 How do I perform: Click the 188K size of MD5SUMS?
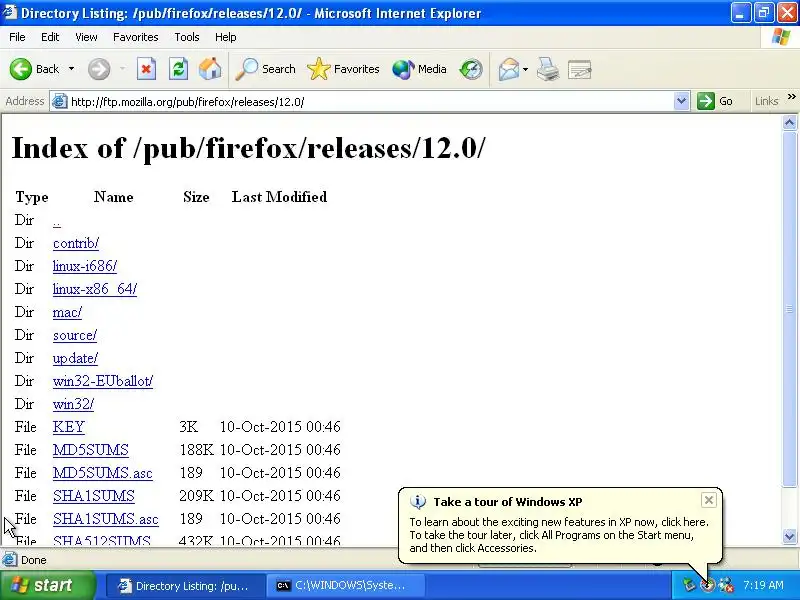point(196,450)
